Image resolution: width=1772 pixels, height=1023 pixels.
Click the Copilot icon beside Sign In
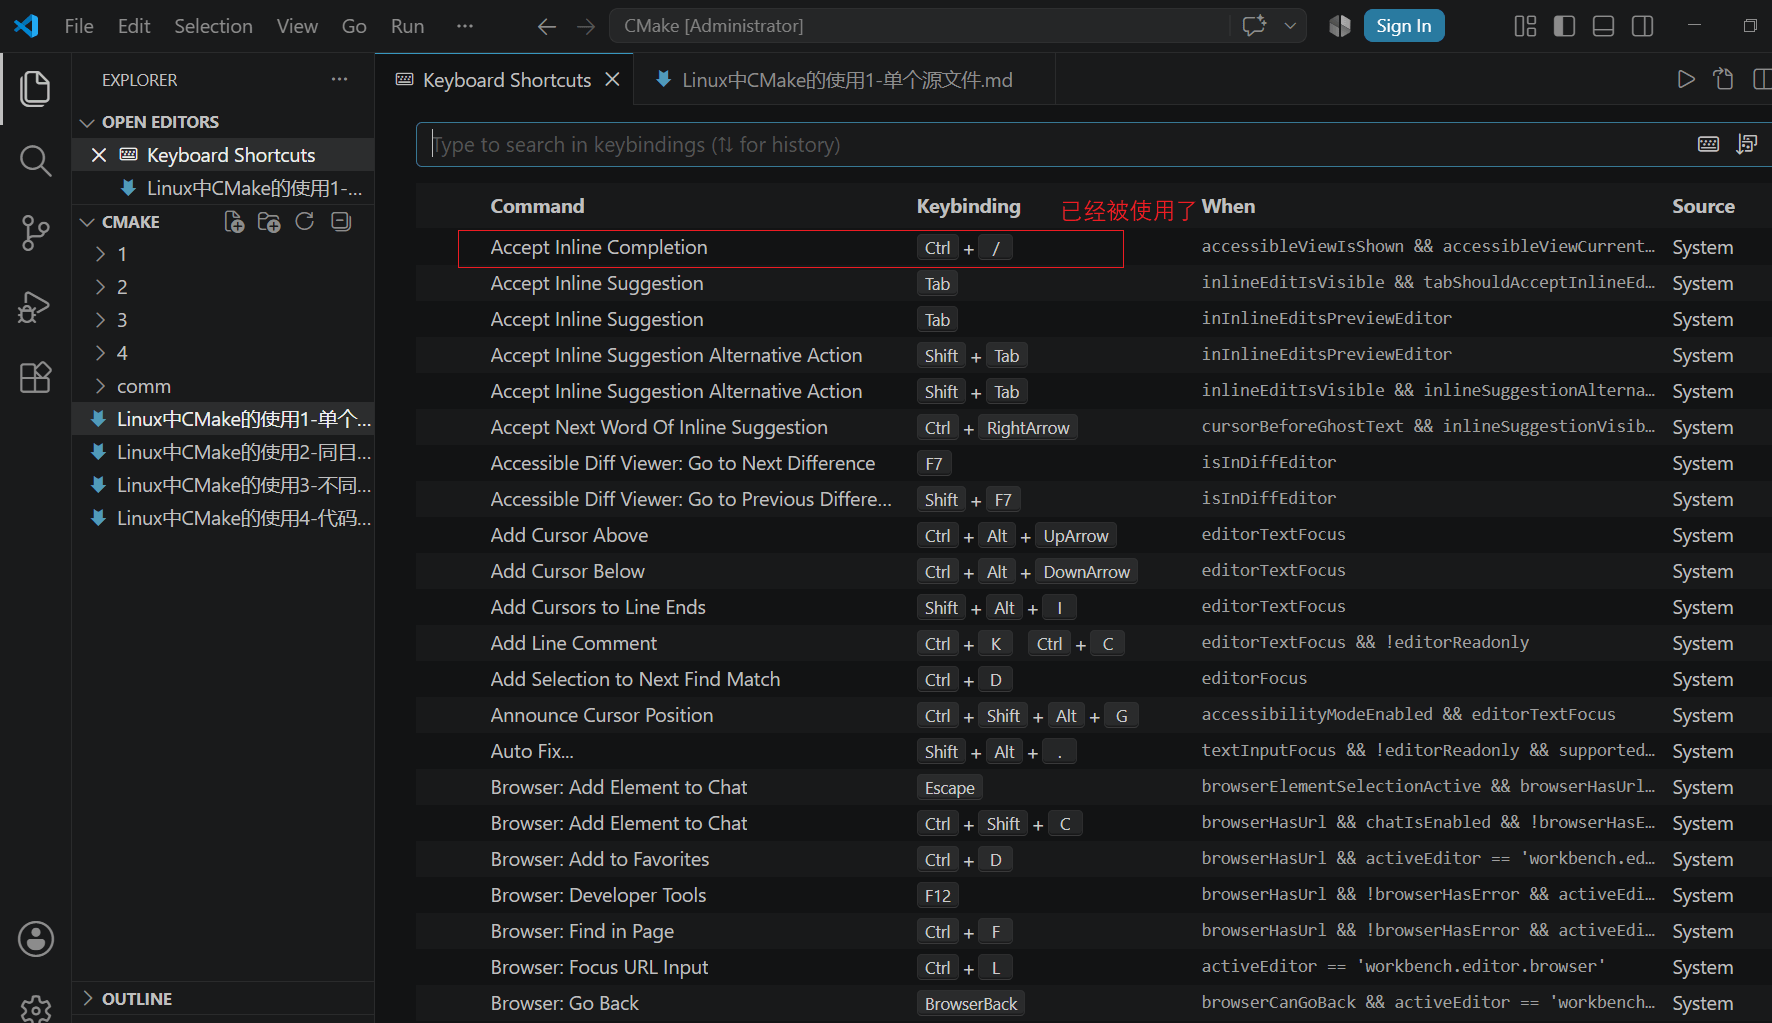1340,26
